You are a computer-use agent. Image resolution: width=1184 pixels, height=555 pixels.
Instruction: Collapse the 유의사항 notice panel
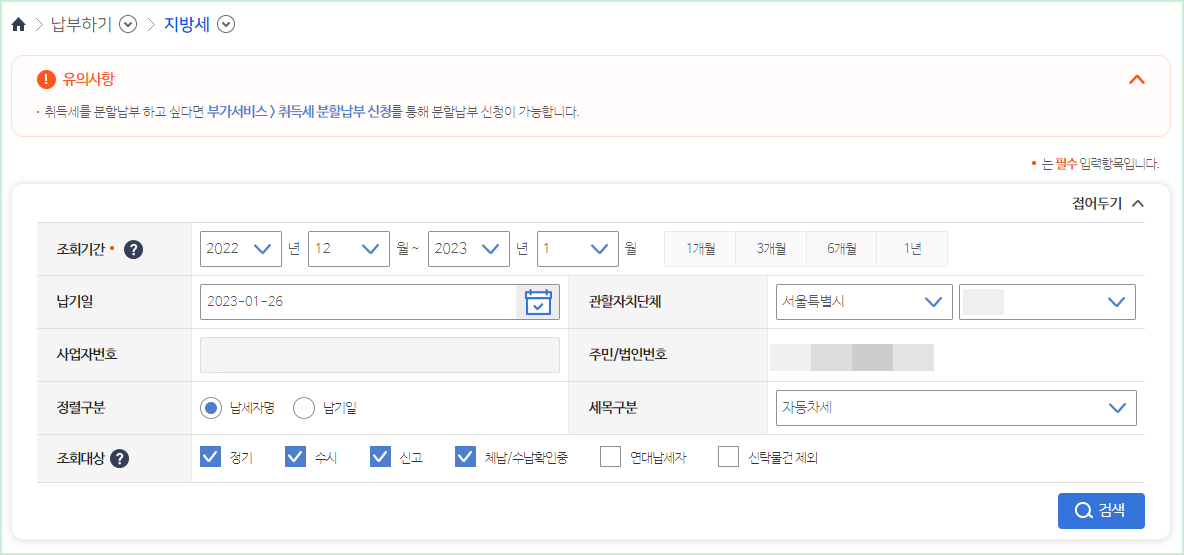click(1136, 79)
